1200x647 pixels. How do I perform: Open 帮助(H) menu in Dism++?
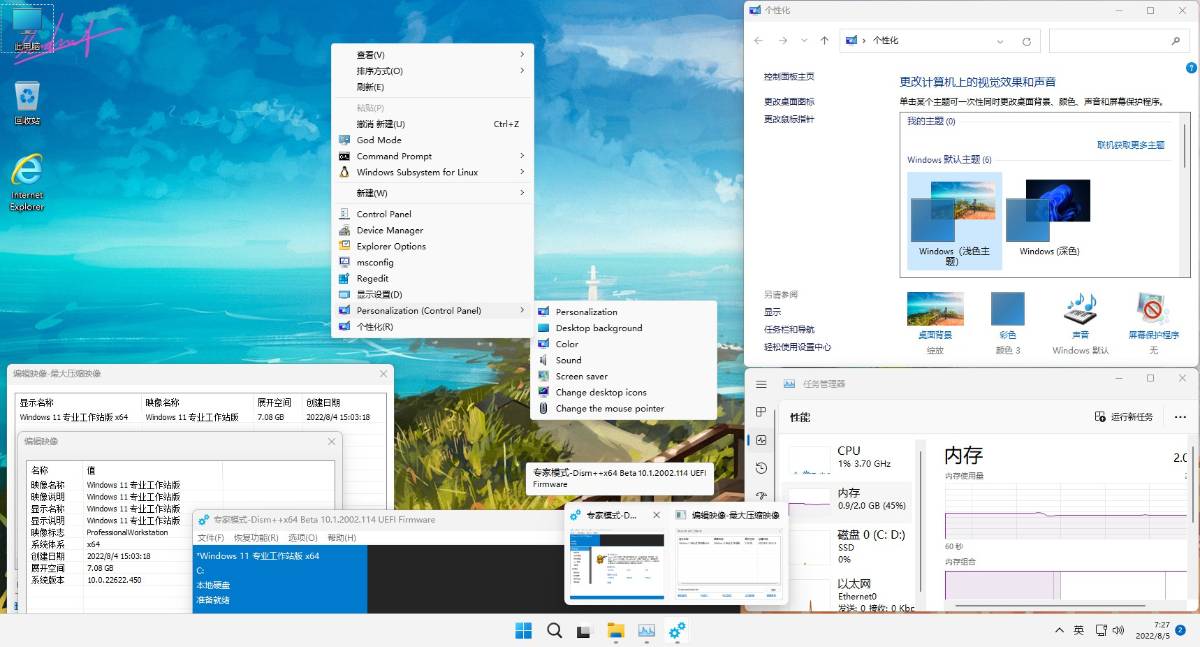pos(342,538)
